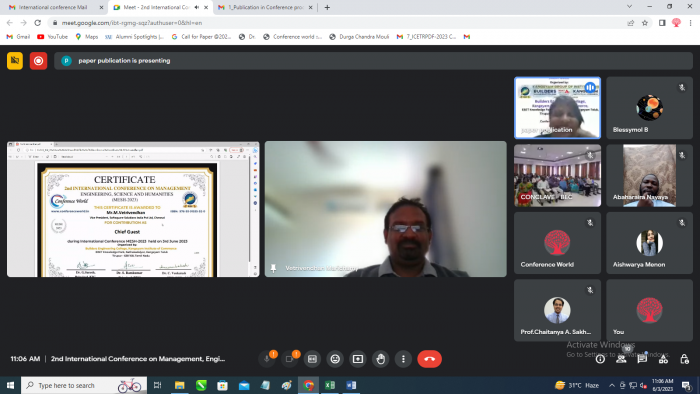Image resolution: width=700 pixels, height=394 pixels.
Task: Switch to Publication in Conference tab
Action: (265, 7)
